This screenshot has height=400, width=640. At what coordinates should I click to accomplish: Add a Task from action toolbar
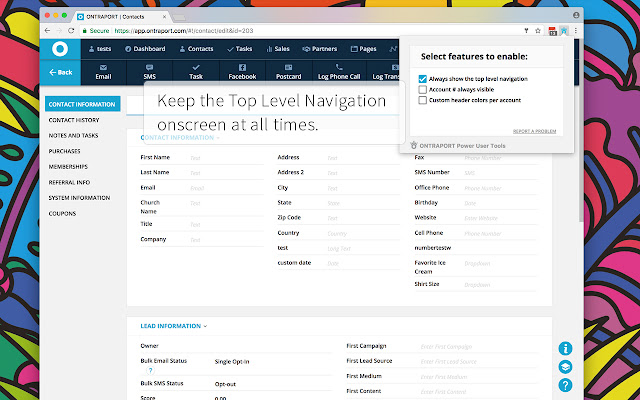196,72
